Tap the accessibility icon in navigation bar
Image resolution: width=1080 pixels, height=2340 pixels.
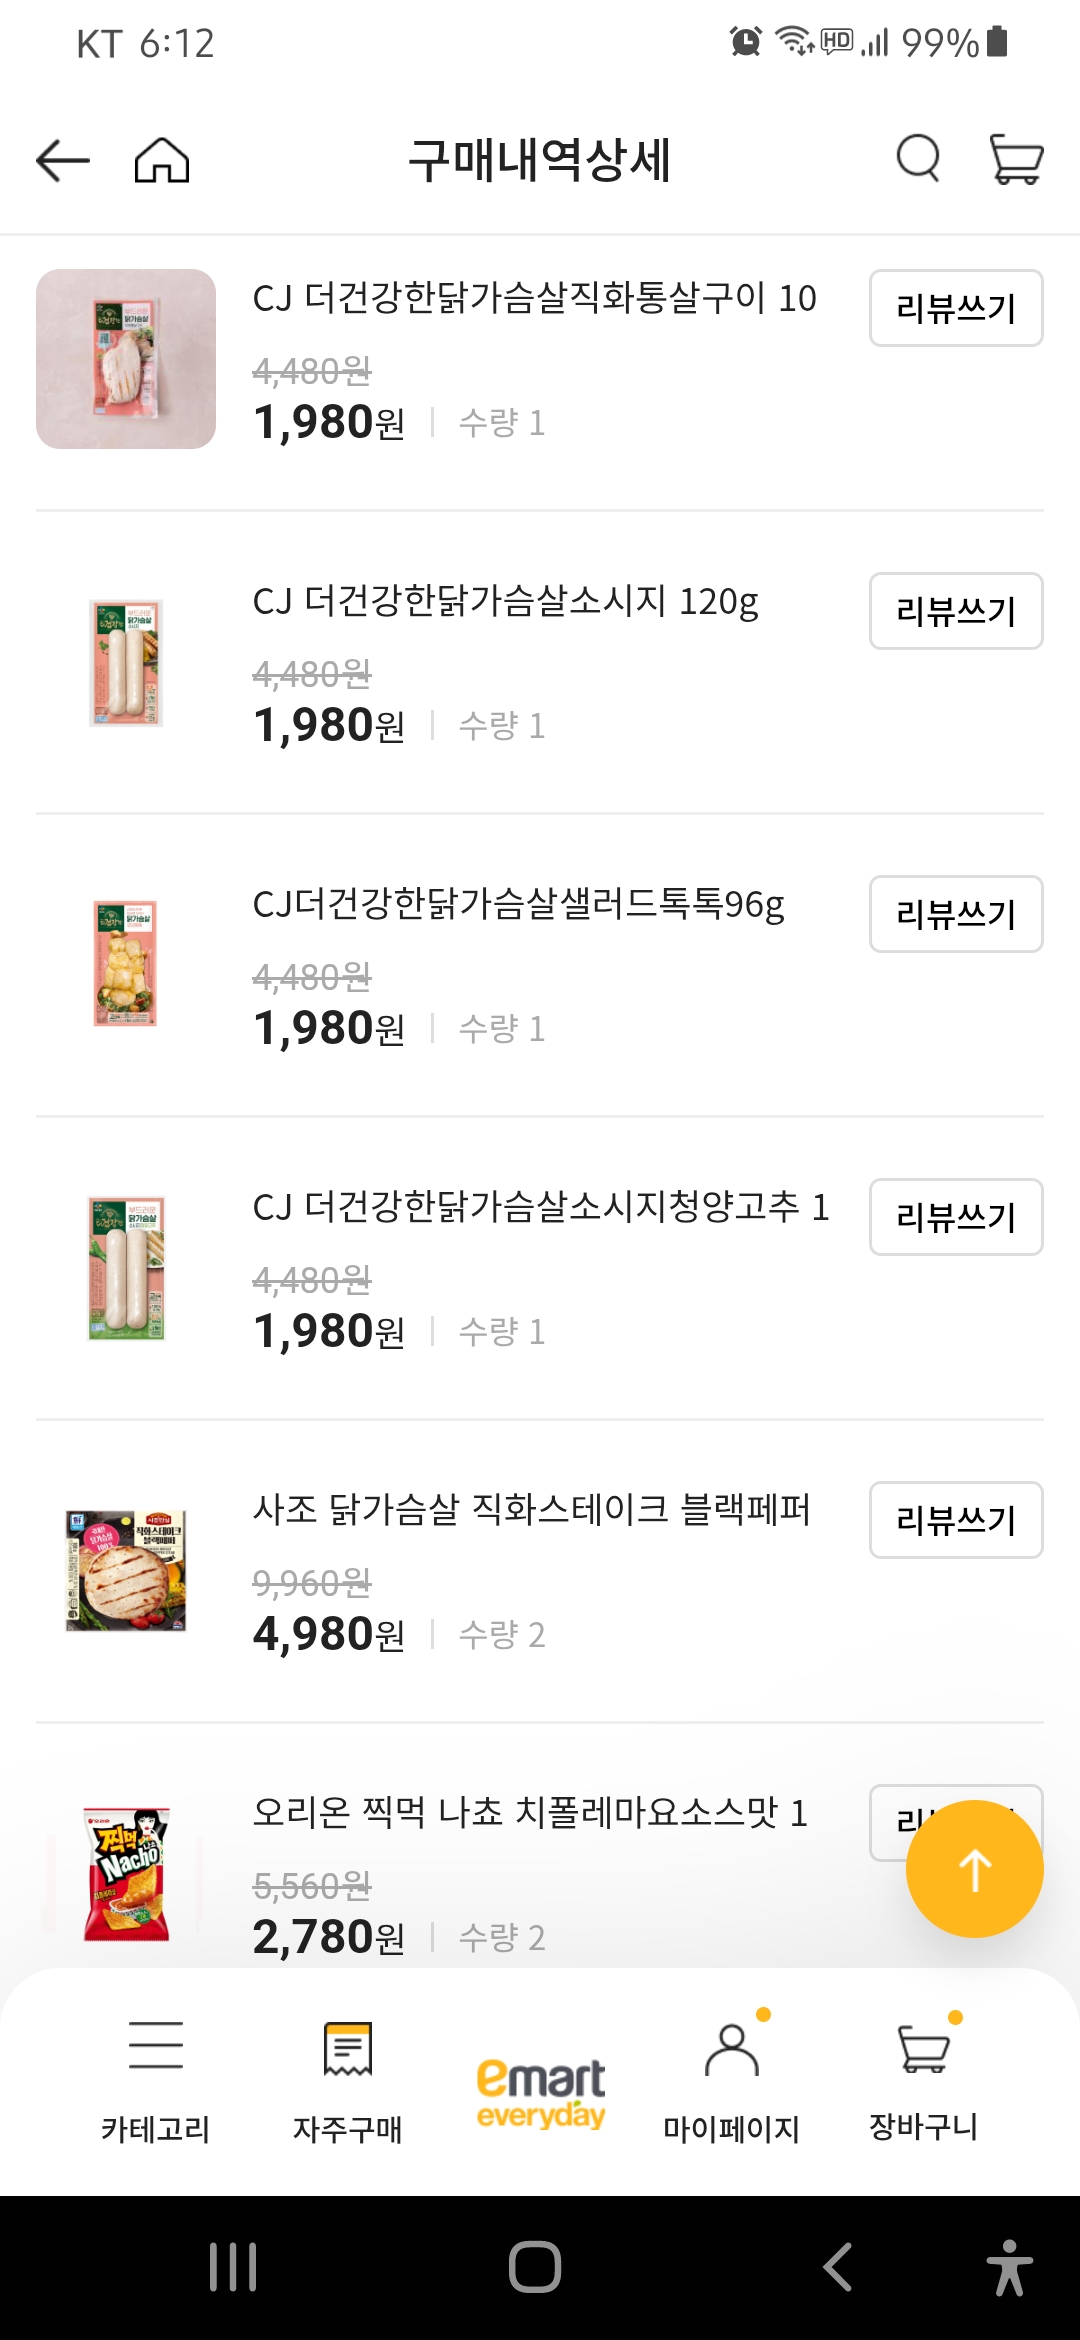pos(1008,2267)
